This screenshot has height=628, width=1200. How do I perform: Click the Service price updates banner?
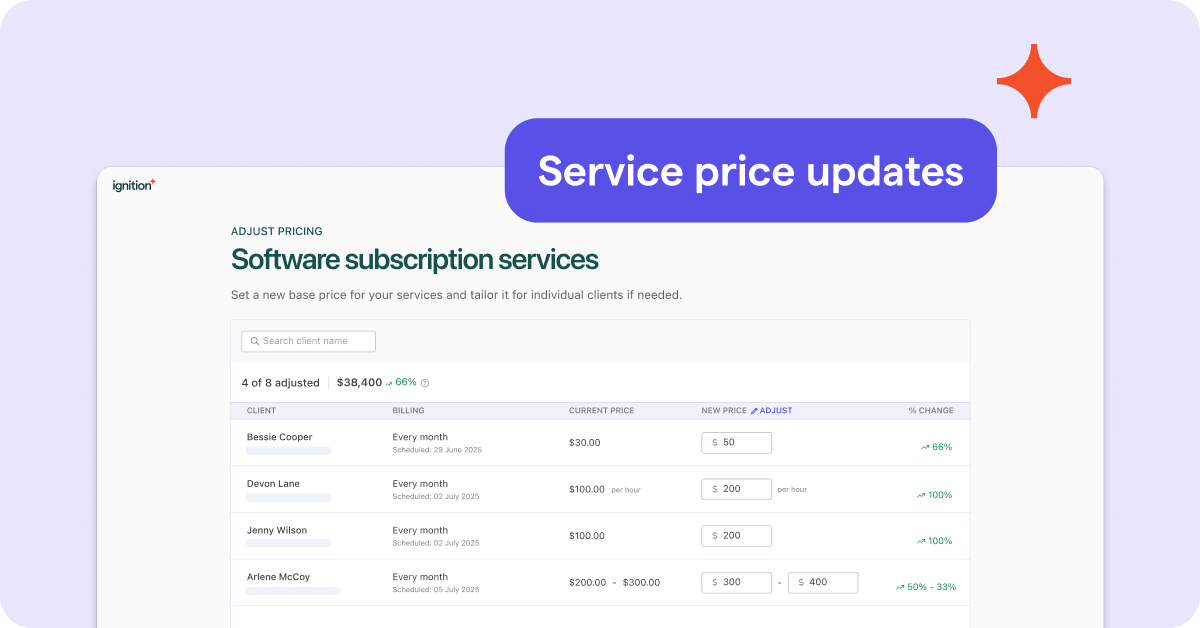tap(750, 171)
